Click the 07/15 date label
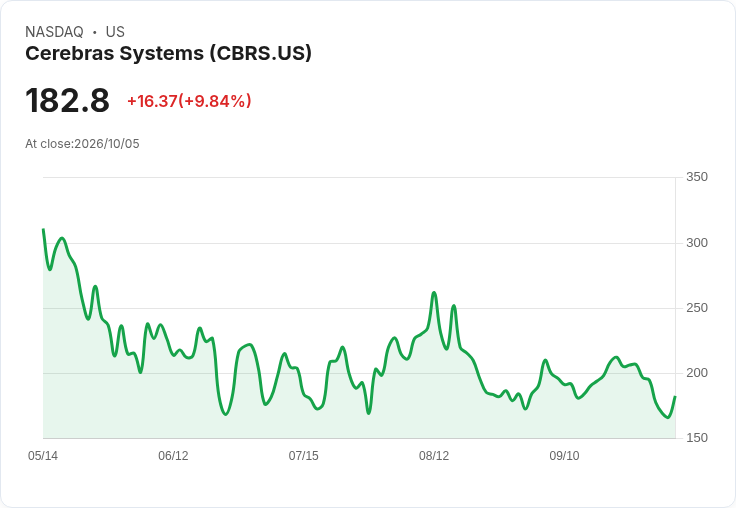The height and width of the screenshot is (508, 736). [303, 456]
